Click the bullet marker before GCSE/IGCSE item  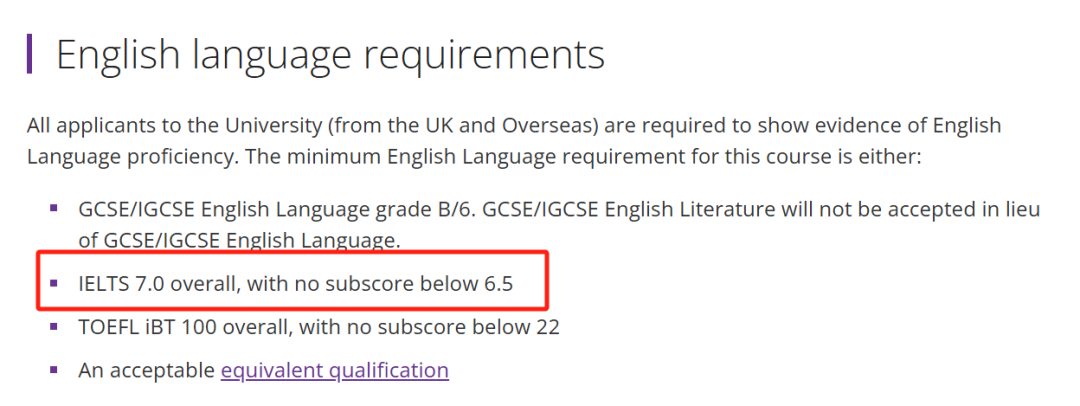(54, 208)
